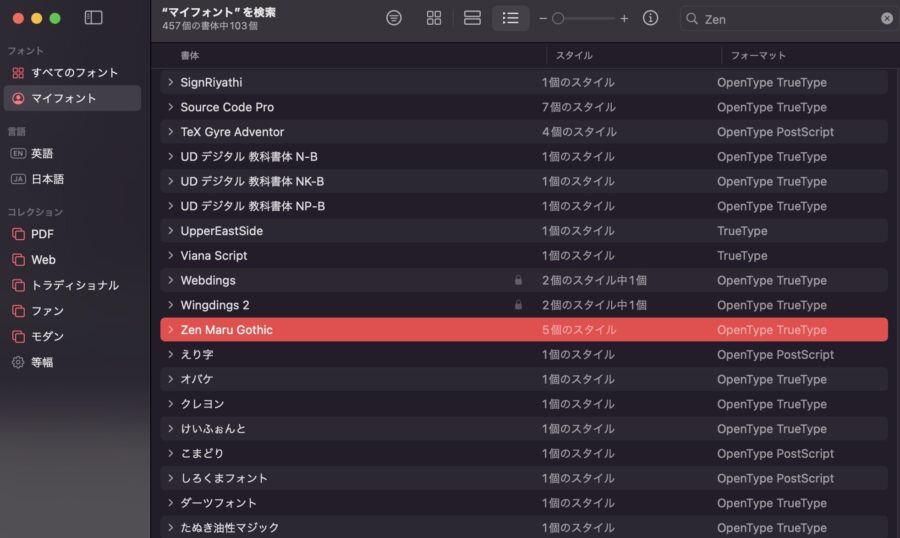900x538 pixels.
Task: Expand the SignRiyathi font family
Action: (x=170, y=82)
